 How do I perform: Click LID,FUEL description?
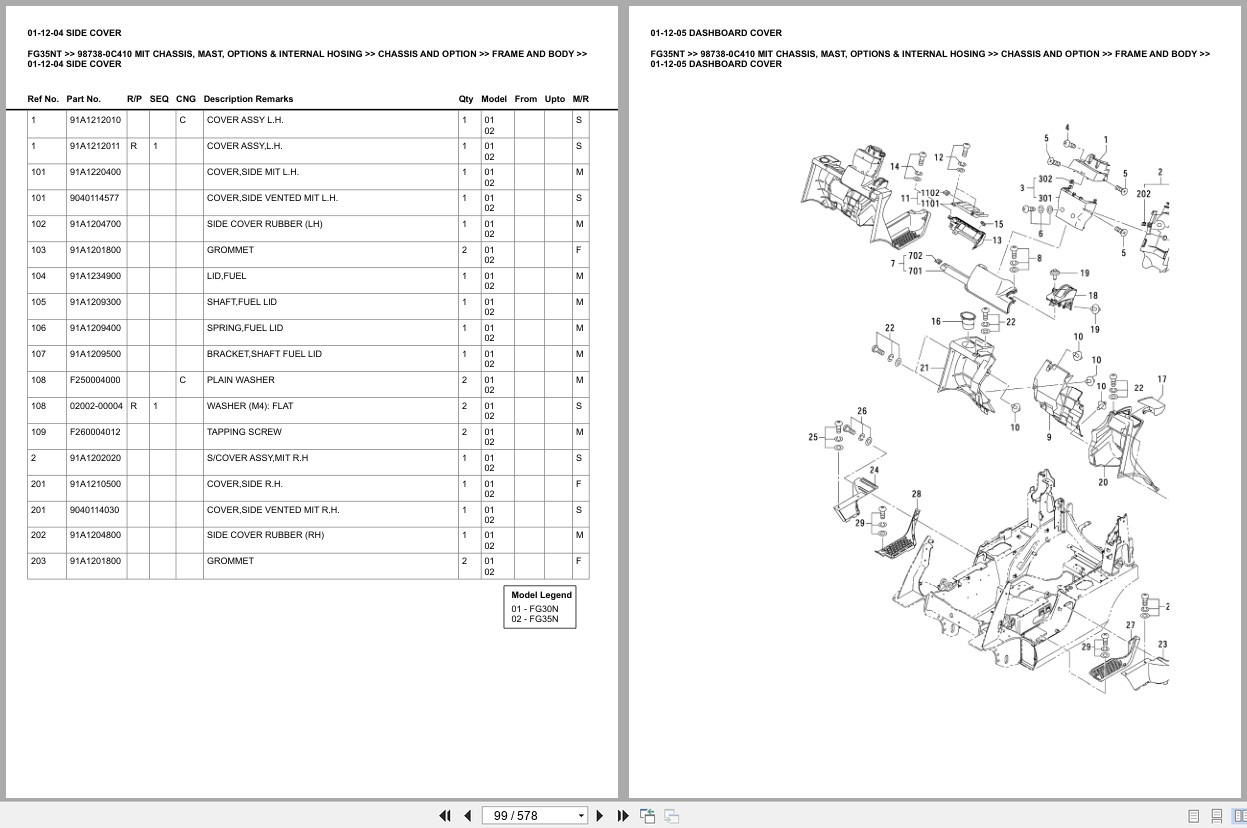click(226, 276)
